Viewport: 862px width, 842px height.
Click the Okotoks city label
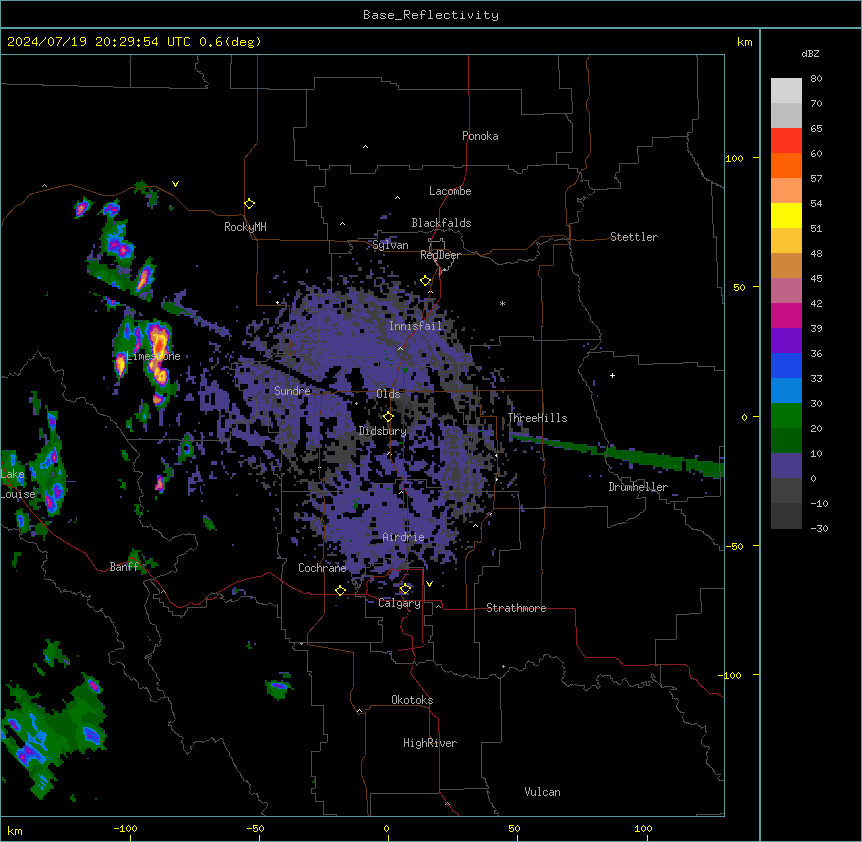(412, 700)
